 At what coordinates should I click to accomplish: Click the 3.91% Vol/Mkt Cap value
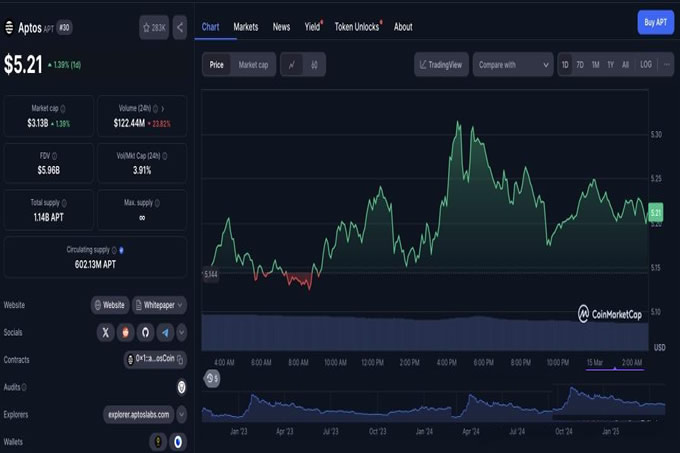(x=142, y=170)
